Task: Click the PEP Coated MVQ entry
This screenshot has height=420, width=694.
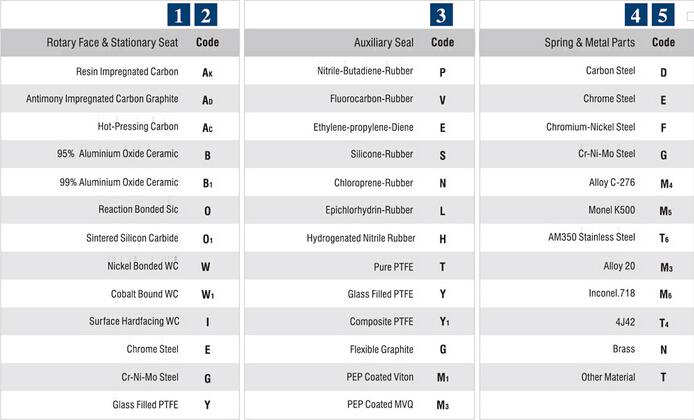Action: pyautogui.click(x=381, y=404)
